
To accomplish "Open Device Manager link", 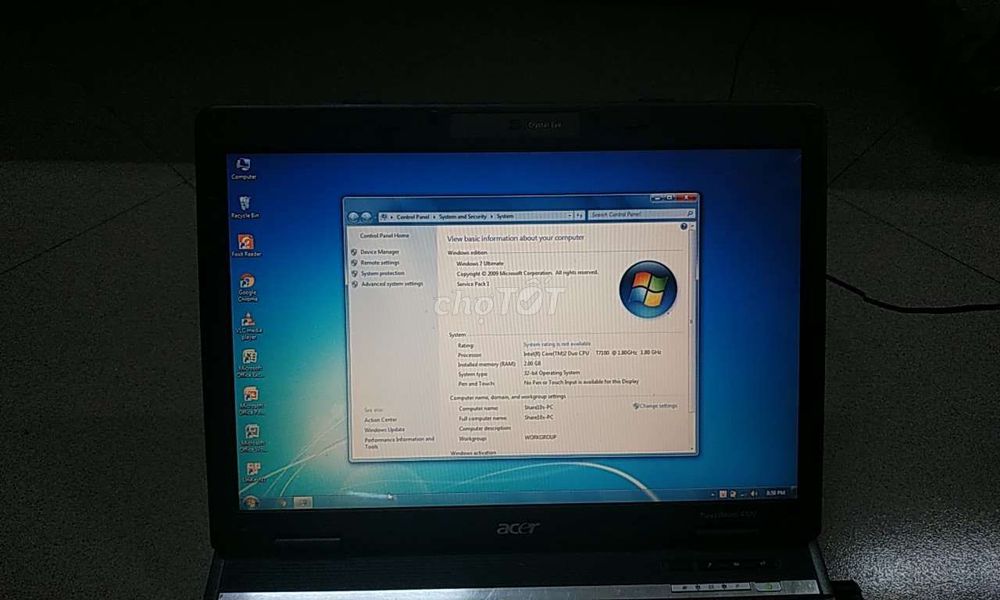I will coord(379,252).
